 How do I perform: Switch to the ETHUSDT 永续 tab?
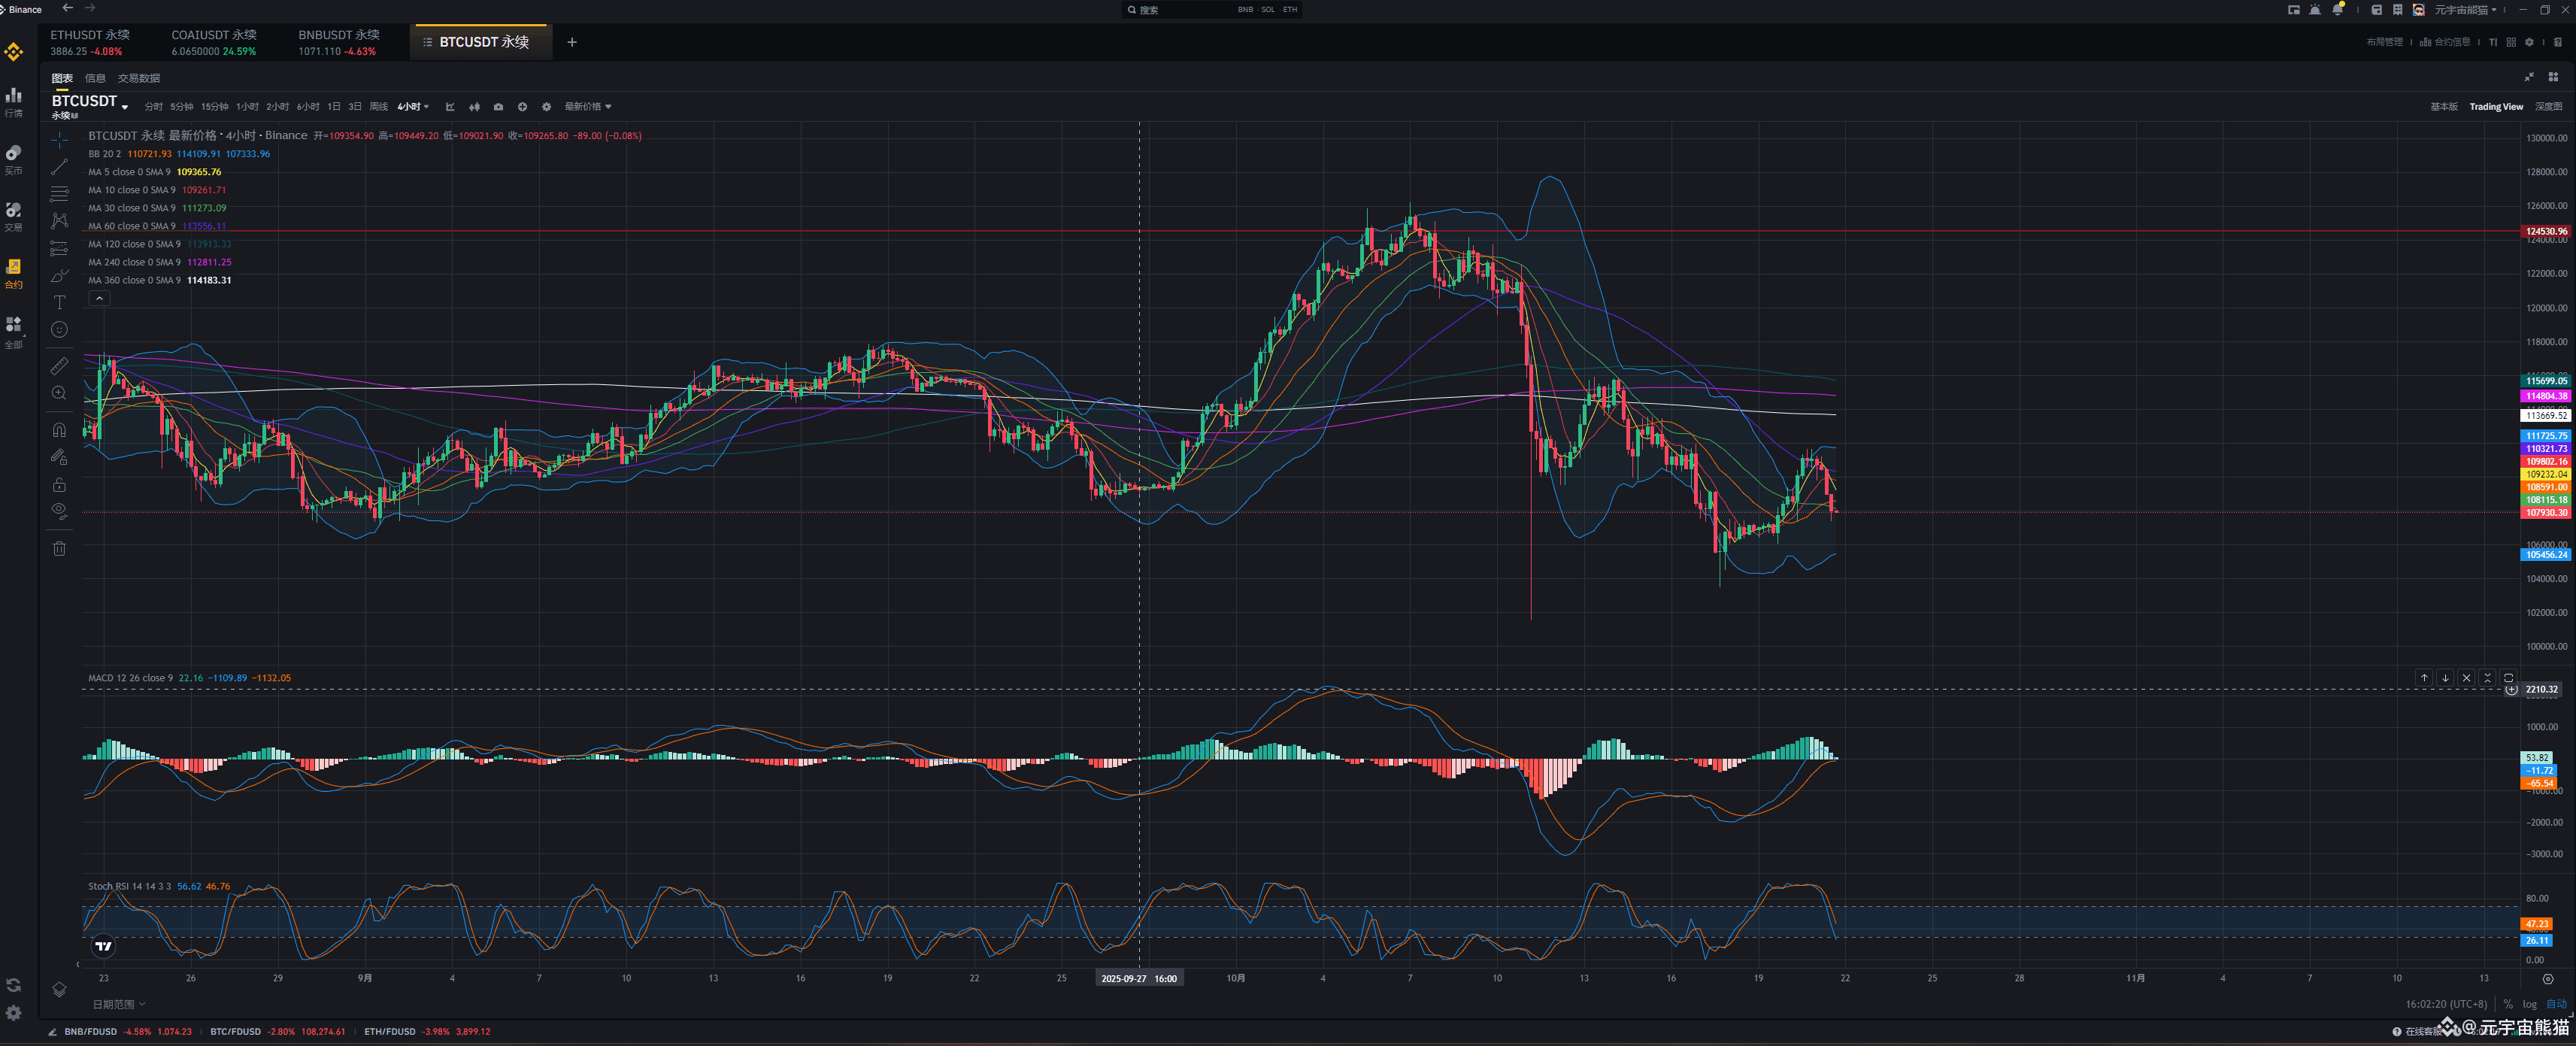click(90, 42)
